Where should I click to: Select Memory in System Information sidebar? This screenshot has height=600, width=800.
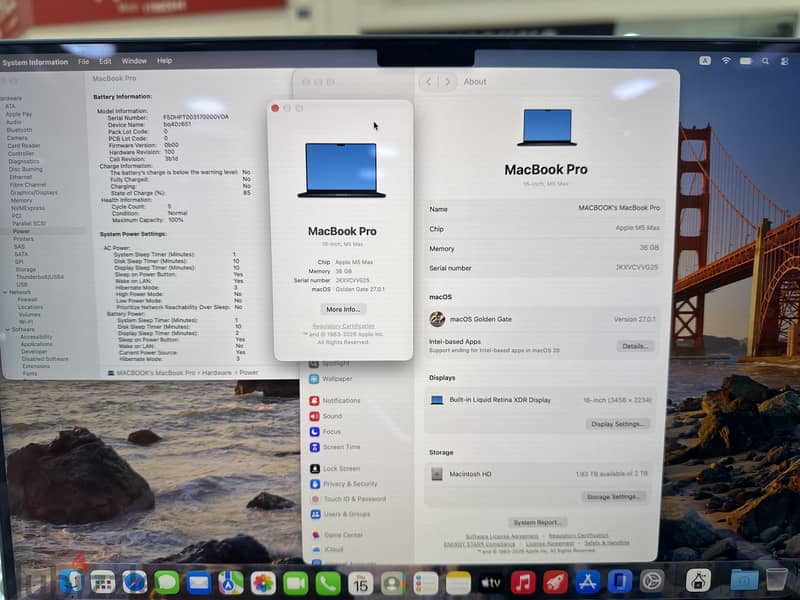click(x=21, y=201)
